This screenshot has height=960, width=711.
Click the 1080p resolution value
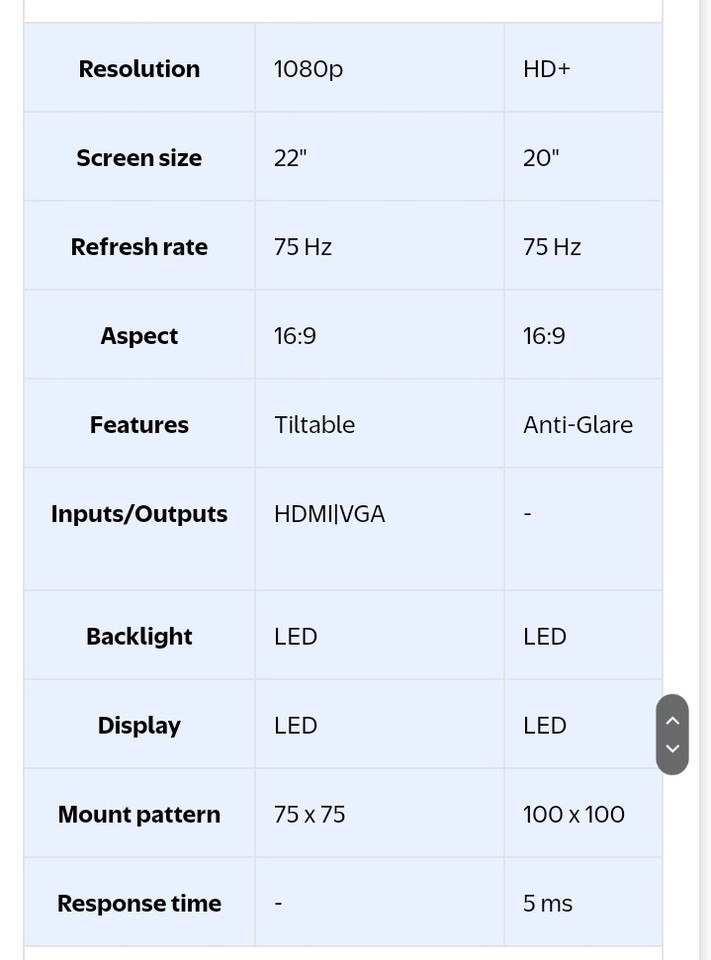pyautogui.click(x=308, y=69)
